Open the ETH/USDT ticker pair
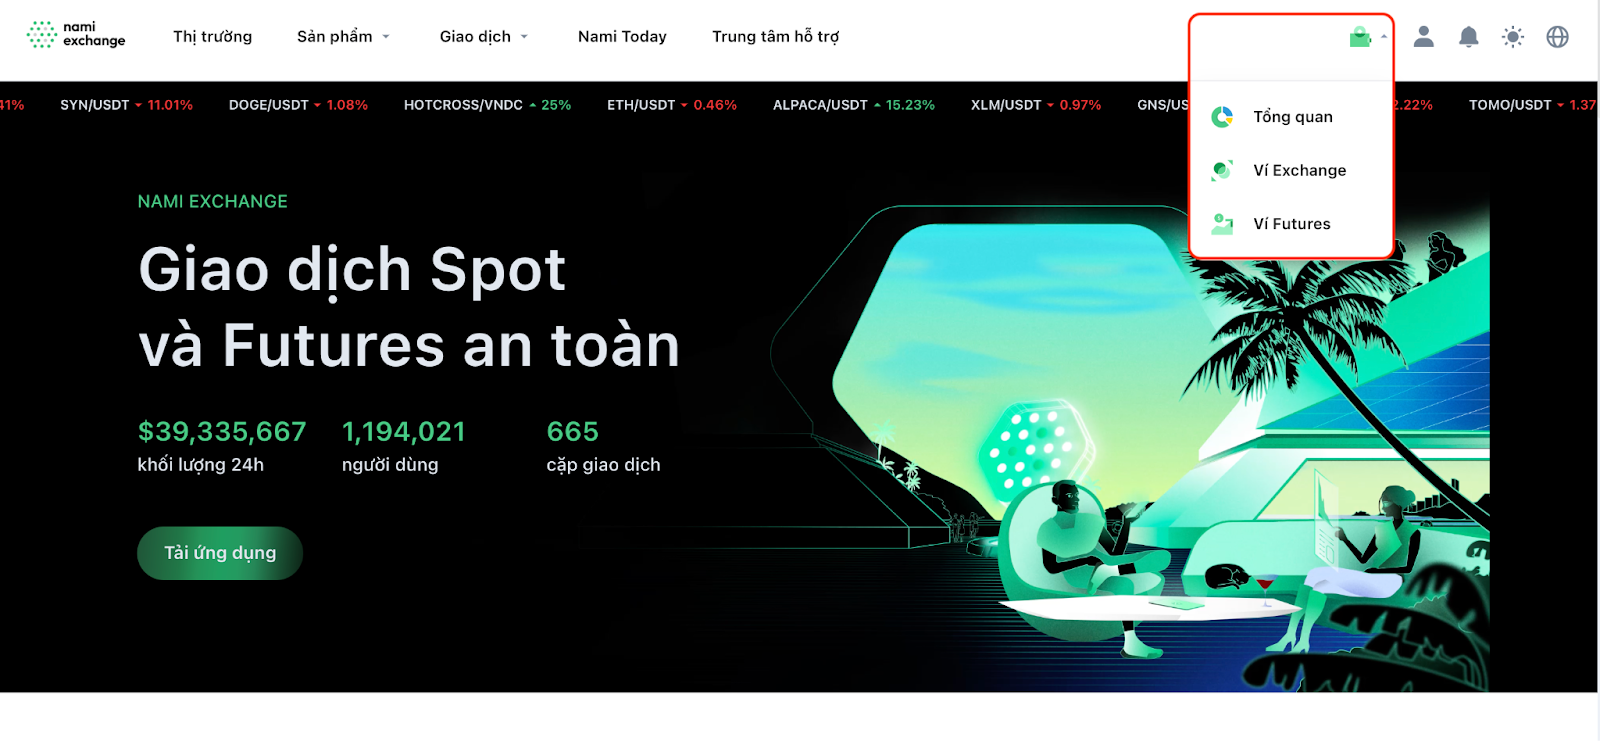 coord(672,105)
